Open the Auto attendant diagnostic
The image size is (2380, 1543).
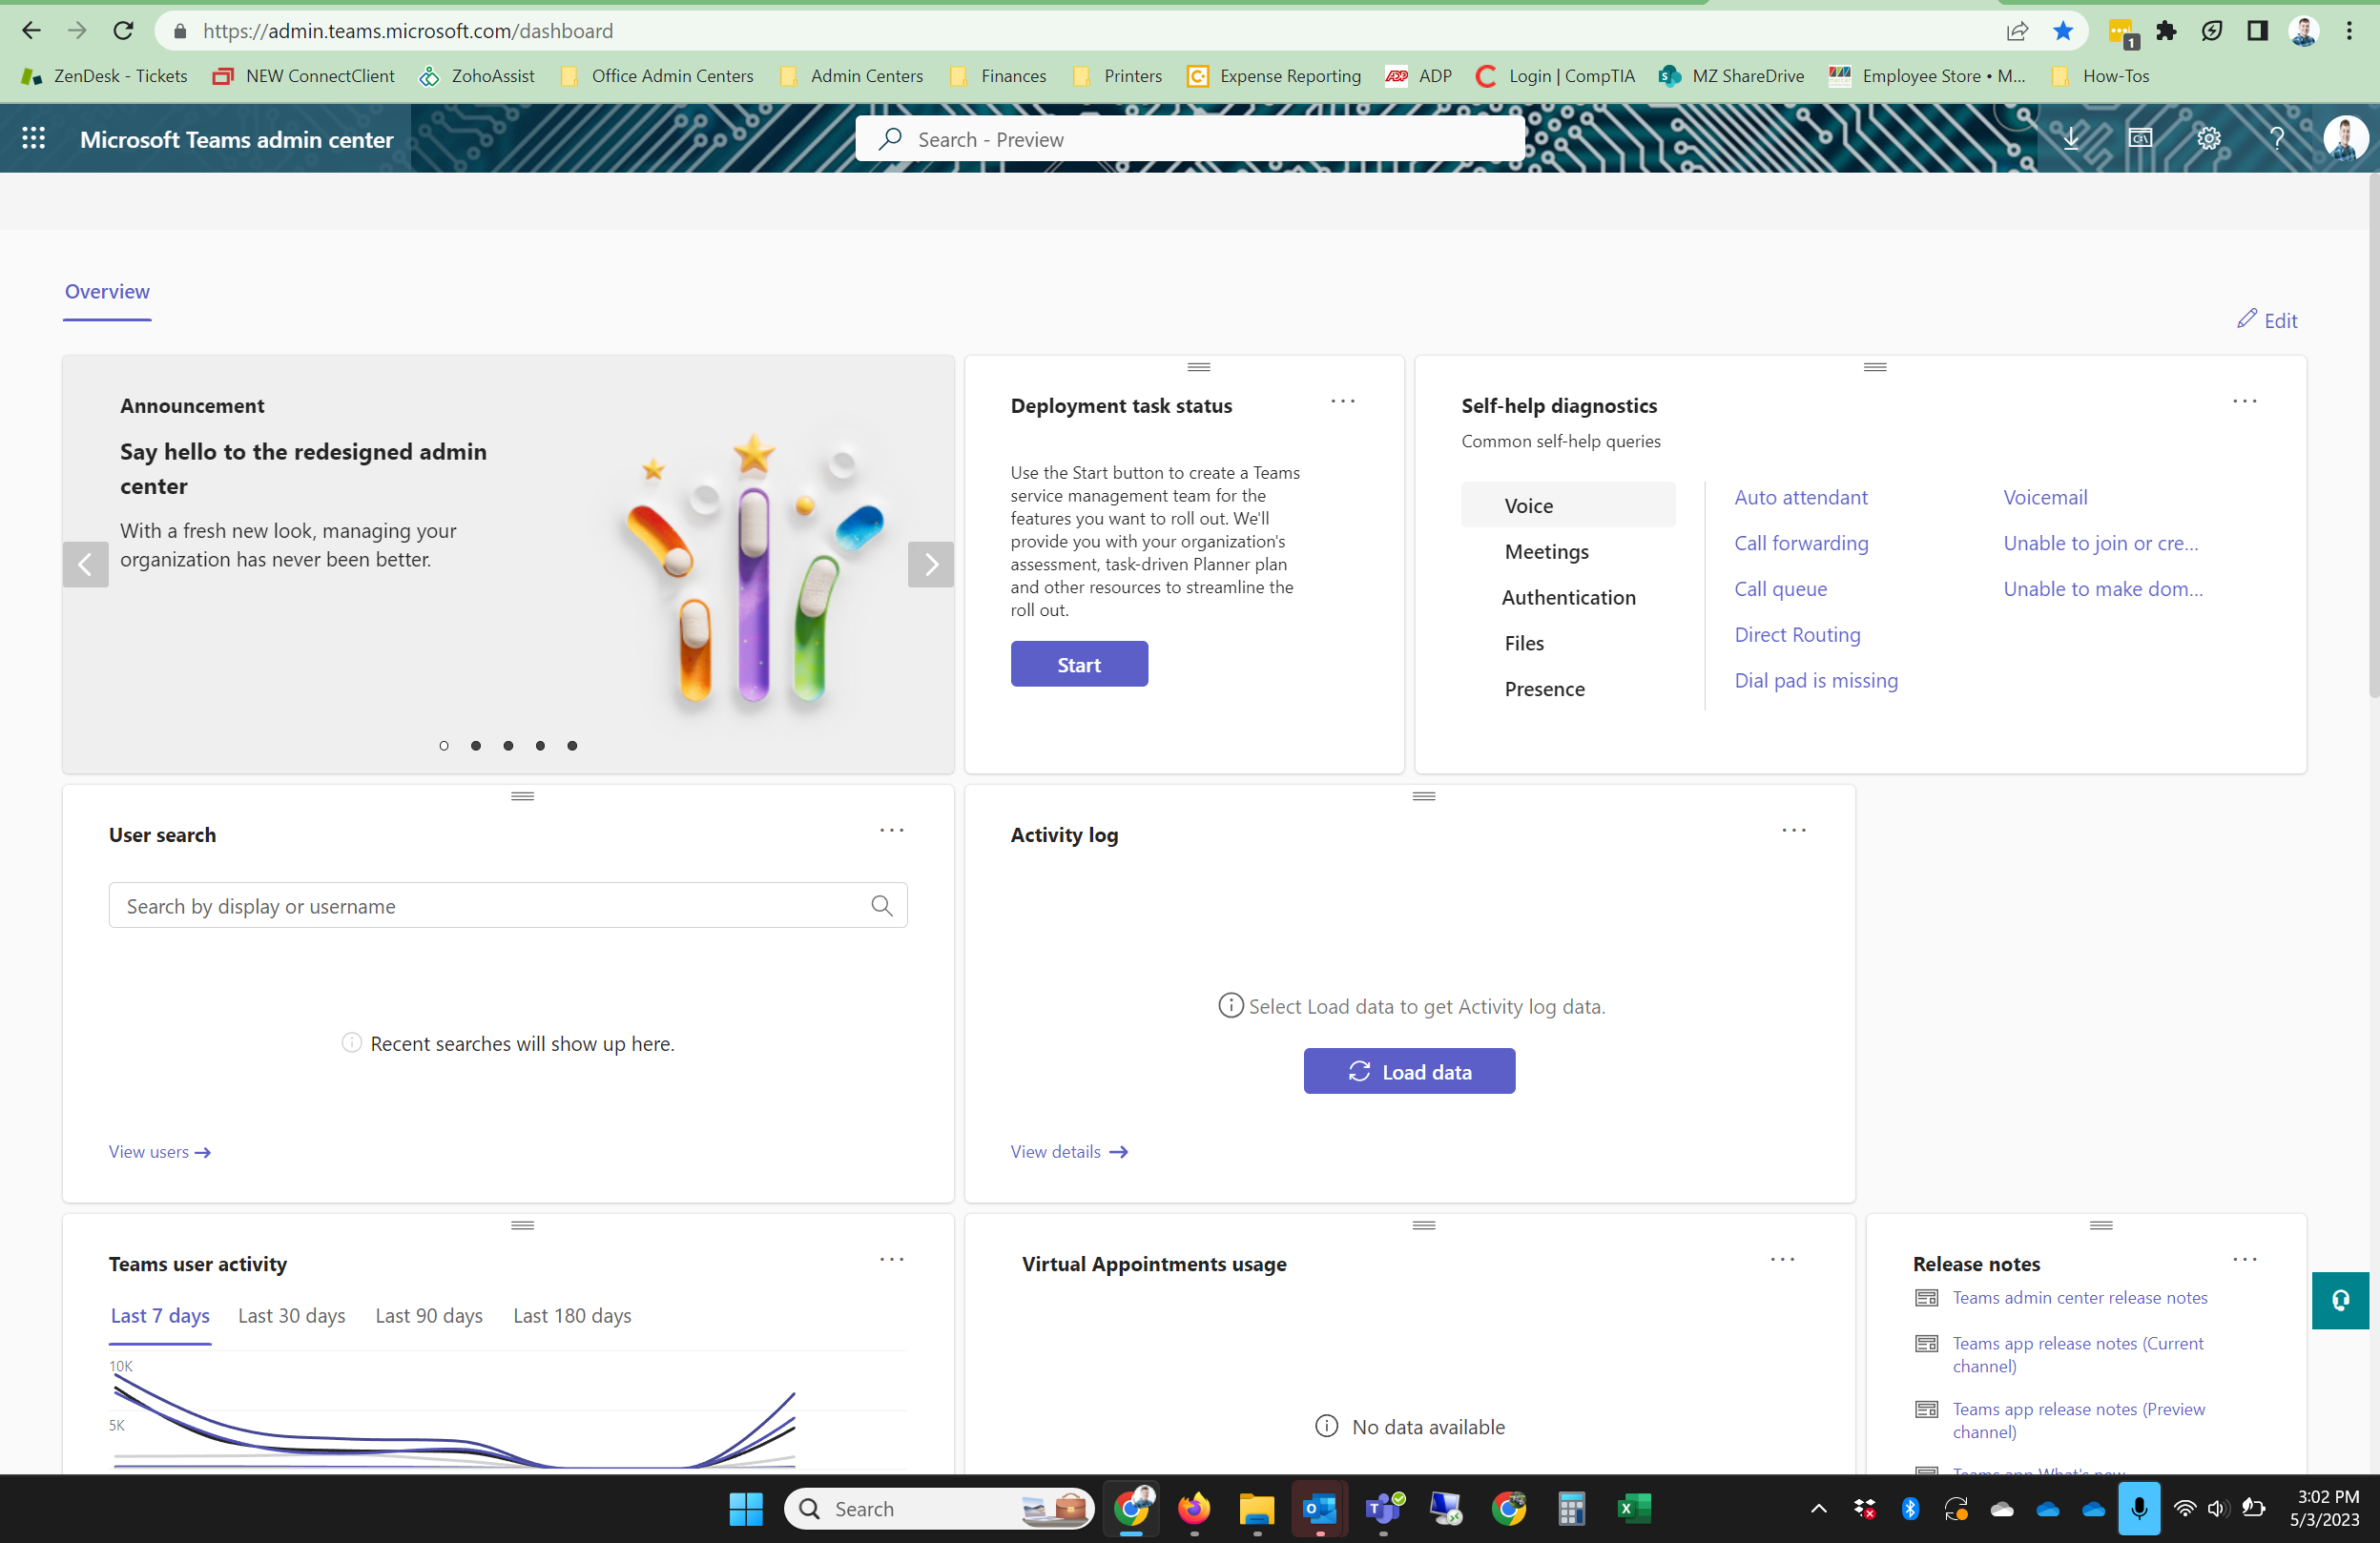pyautogui.click(x=1800, y=497)
